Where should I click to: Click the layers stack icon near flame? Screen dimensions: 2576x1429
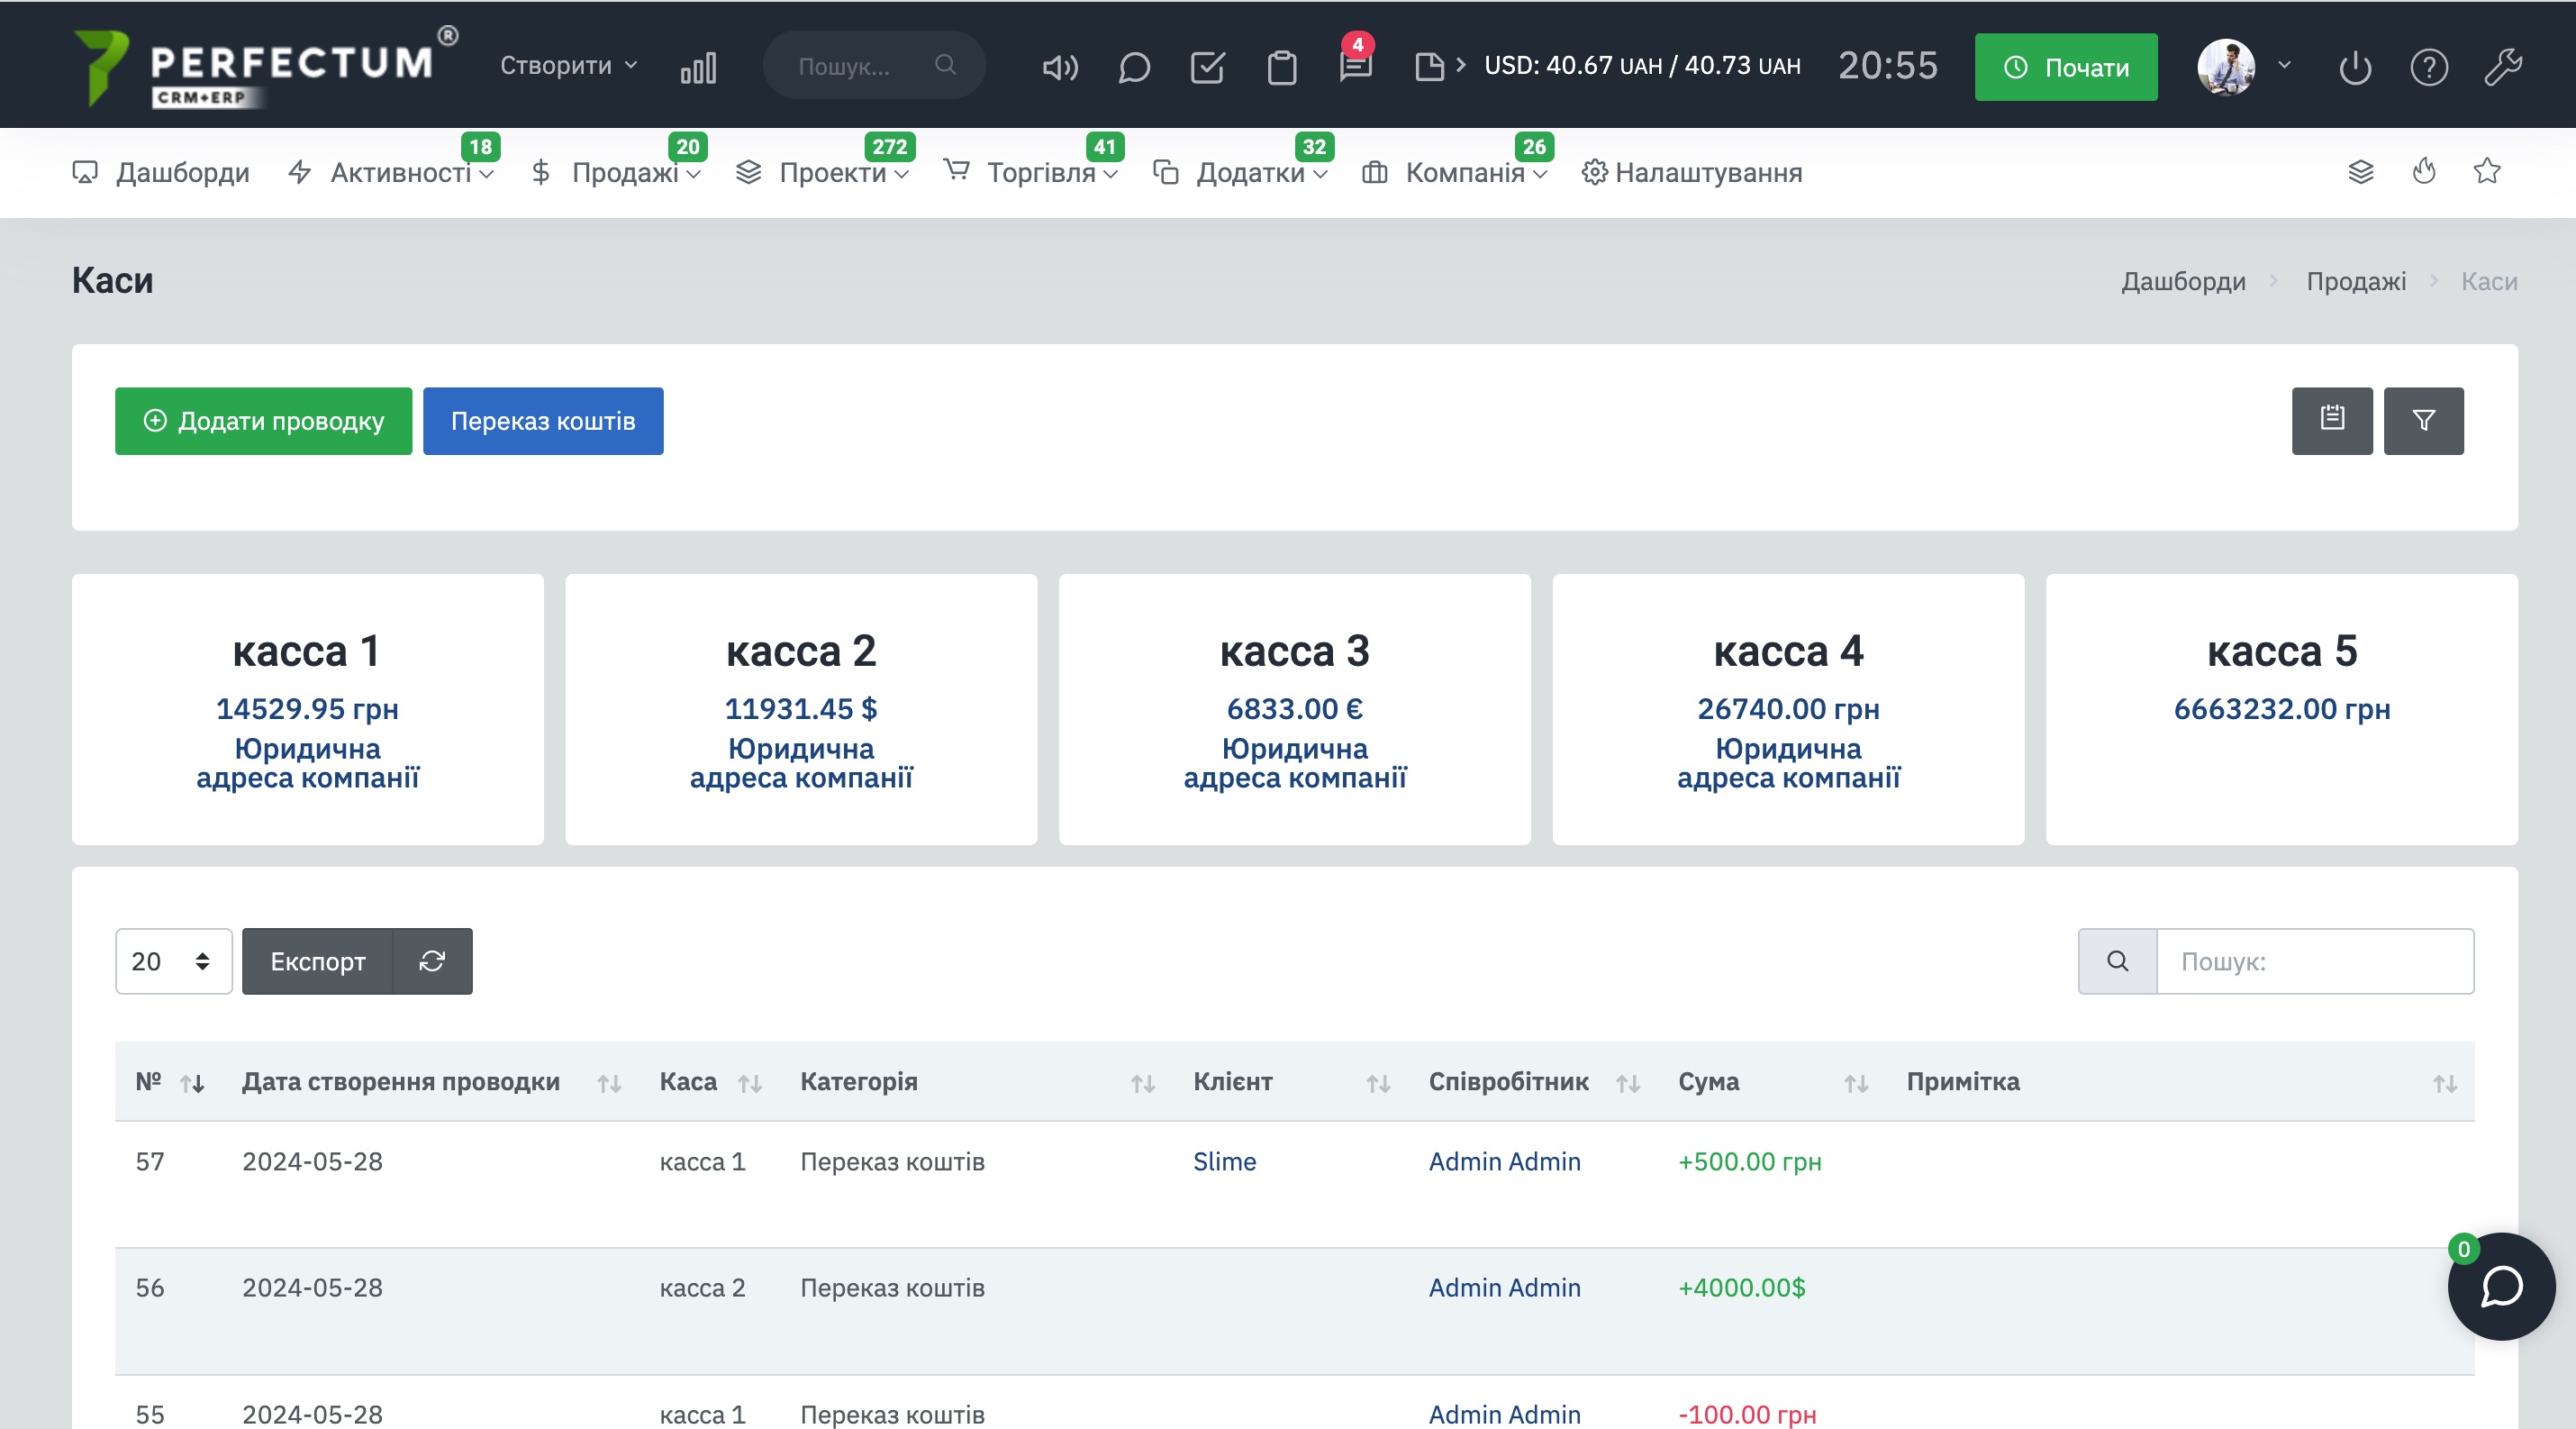pos(2361,171)
